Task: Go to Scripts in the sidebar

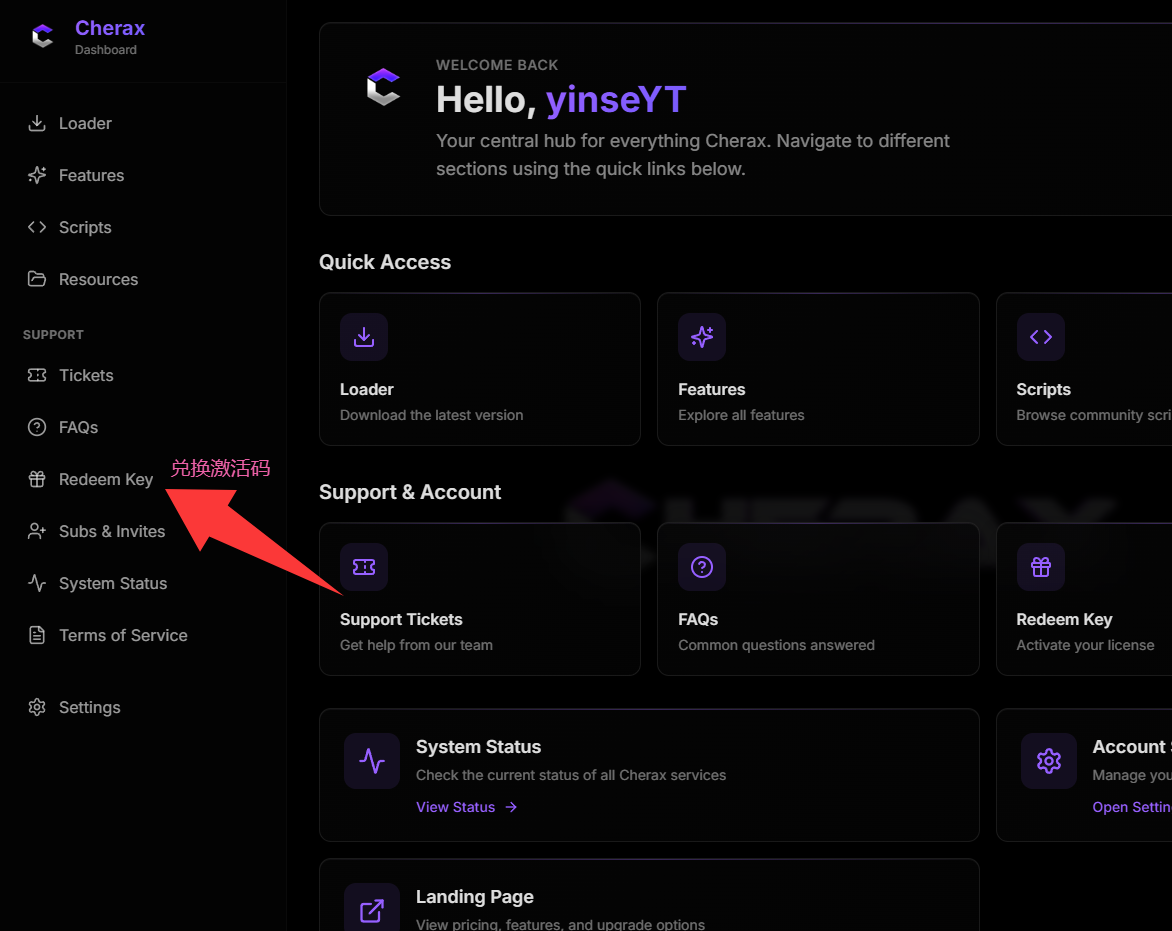Action: (x=85, y=228)
